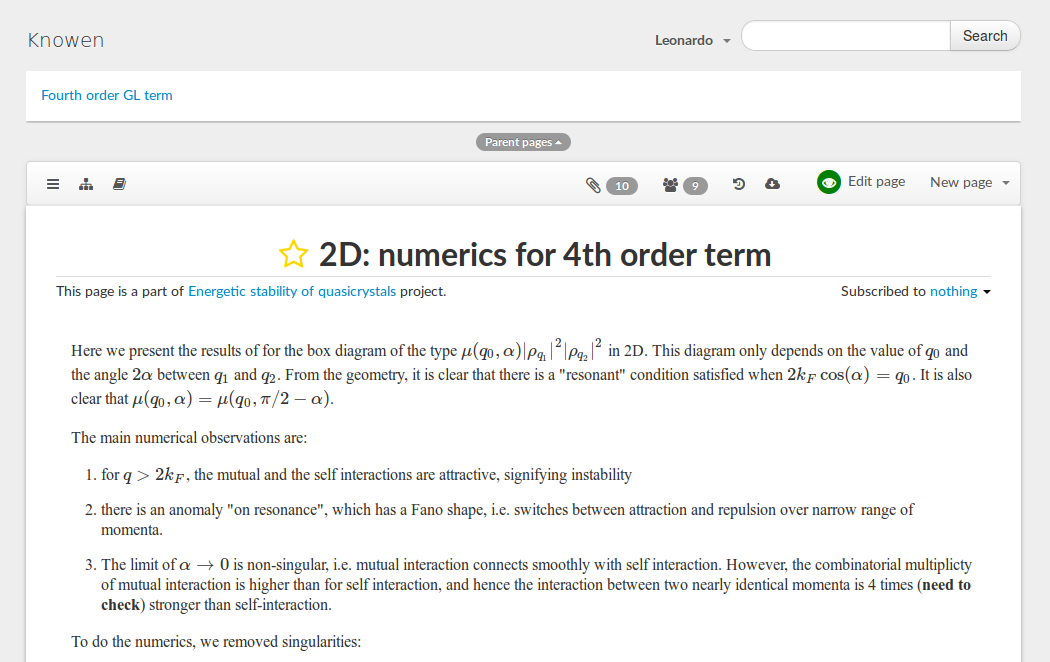Viewport: 1050px width, 662px height.
Task: Click the cloud download icon
Action: click(x=772, y=184)
